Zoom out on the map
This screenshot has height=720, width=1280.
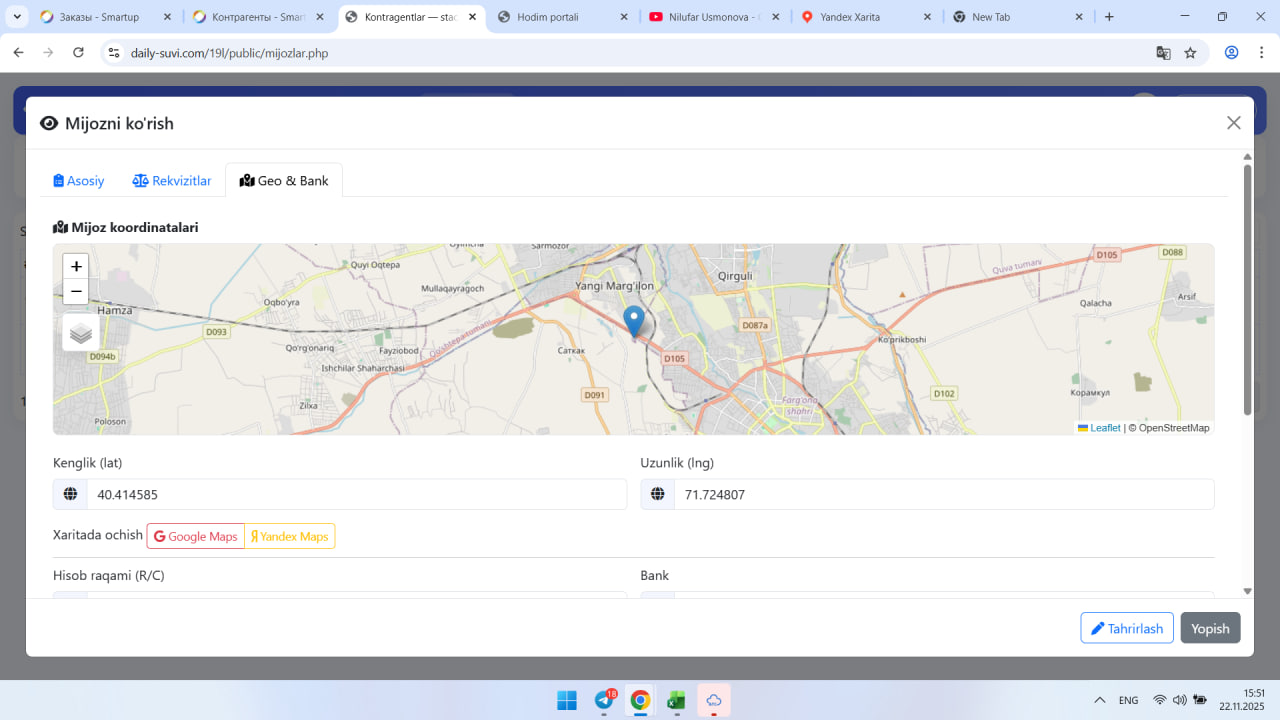pyautogui.click(x=76, y=292)
